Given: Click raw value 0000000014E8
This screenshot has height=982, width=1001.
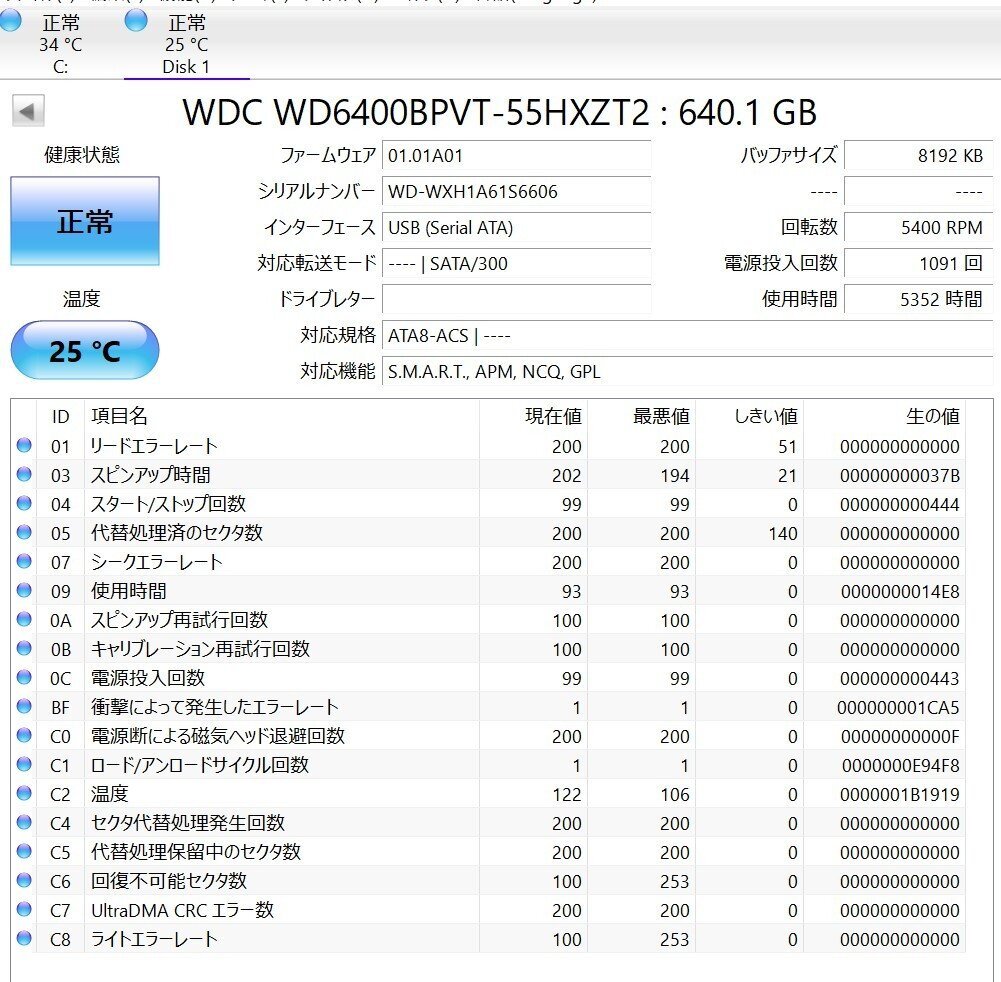Looking at the screenshot, I should tap(899, 591).
